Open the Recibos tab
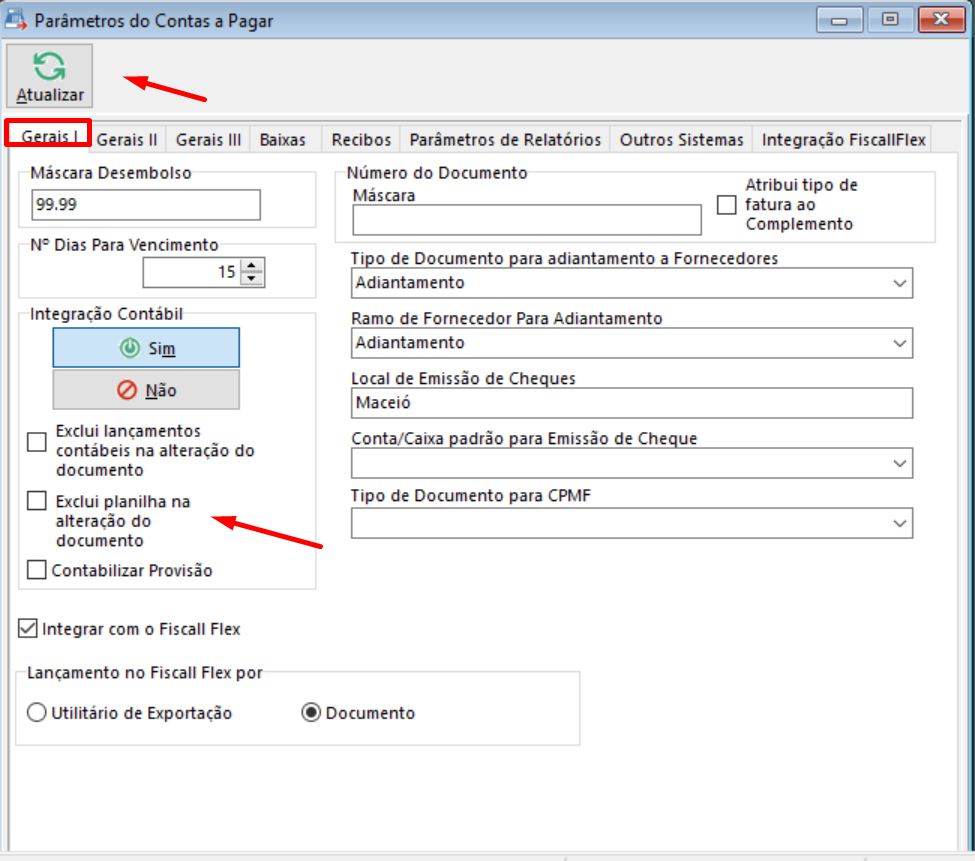 click(361, 140)
